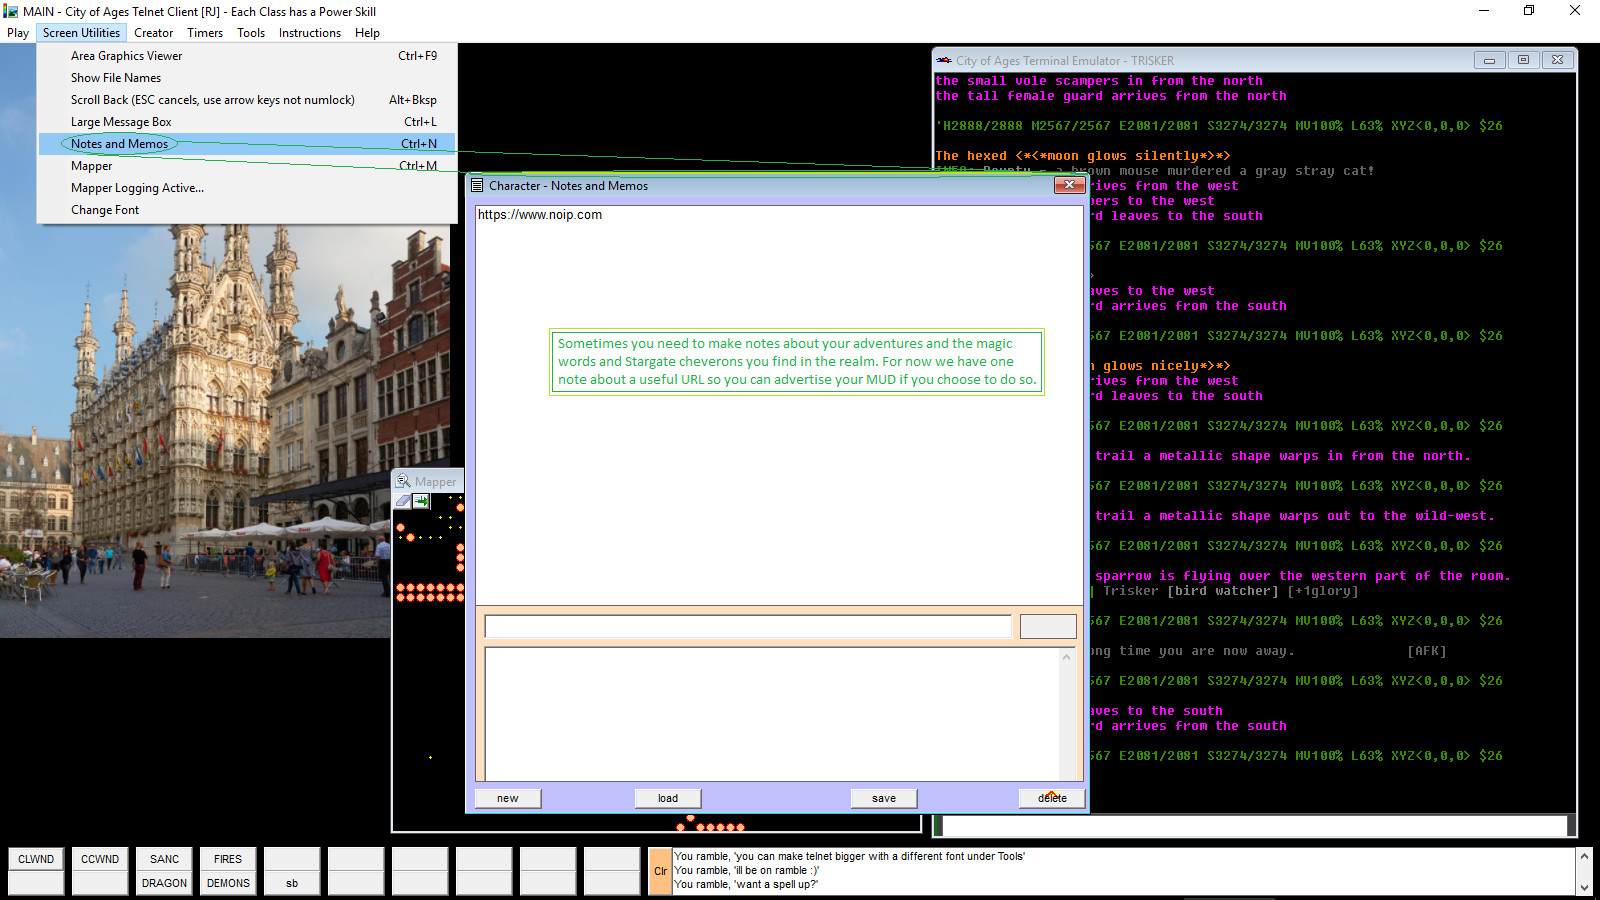Image resolution: width=1600 pixels, height=900 pixels.
Task: Click the notepad icon on the Notes and Memos title bar
Action: [475, 186]
